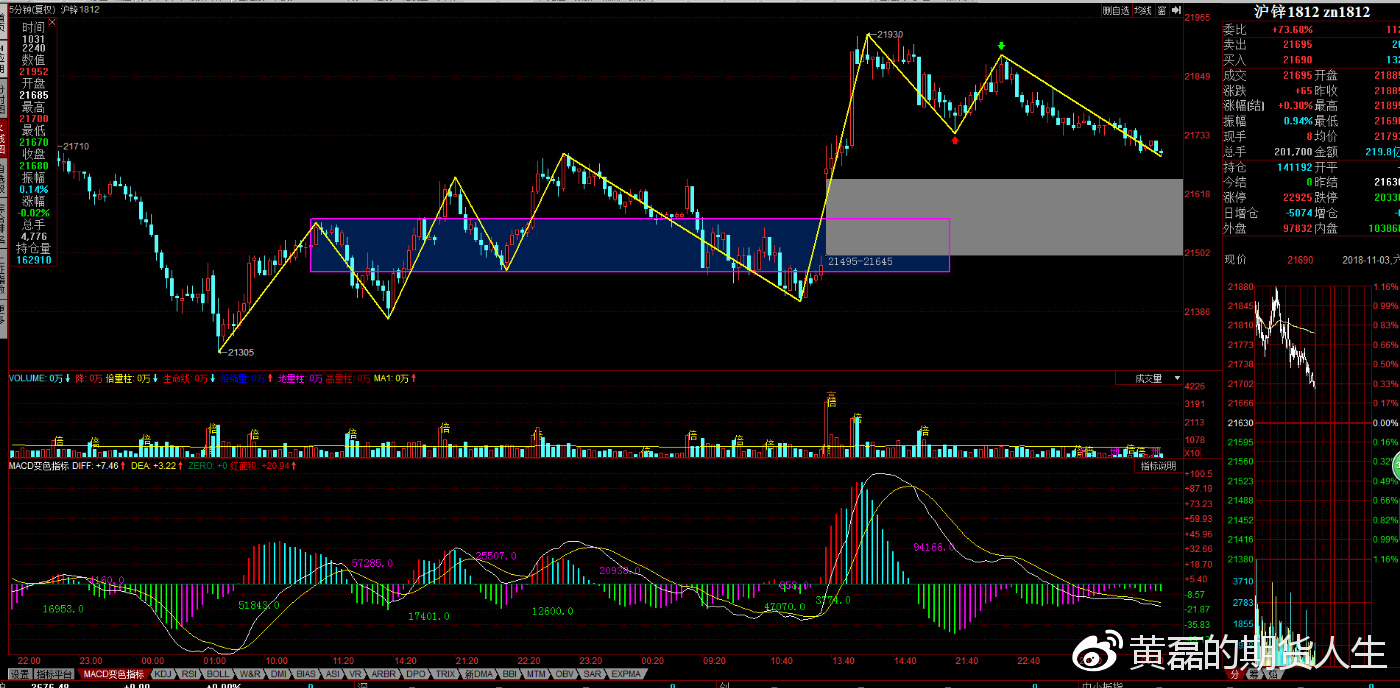Switch to the KDJ indicator tab
This screenshot has height=688, width=1400.
coord(162,674)
